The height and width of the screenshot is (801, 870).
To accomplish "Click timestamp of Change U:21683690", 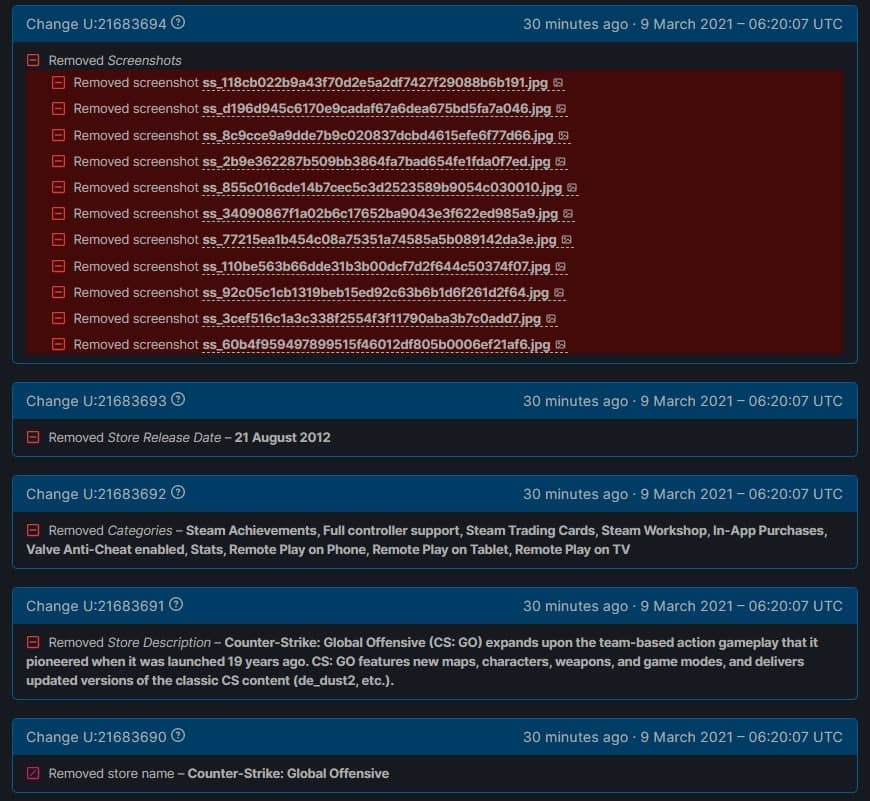I will (682, 737).
